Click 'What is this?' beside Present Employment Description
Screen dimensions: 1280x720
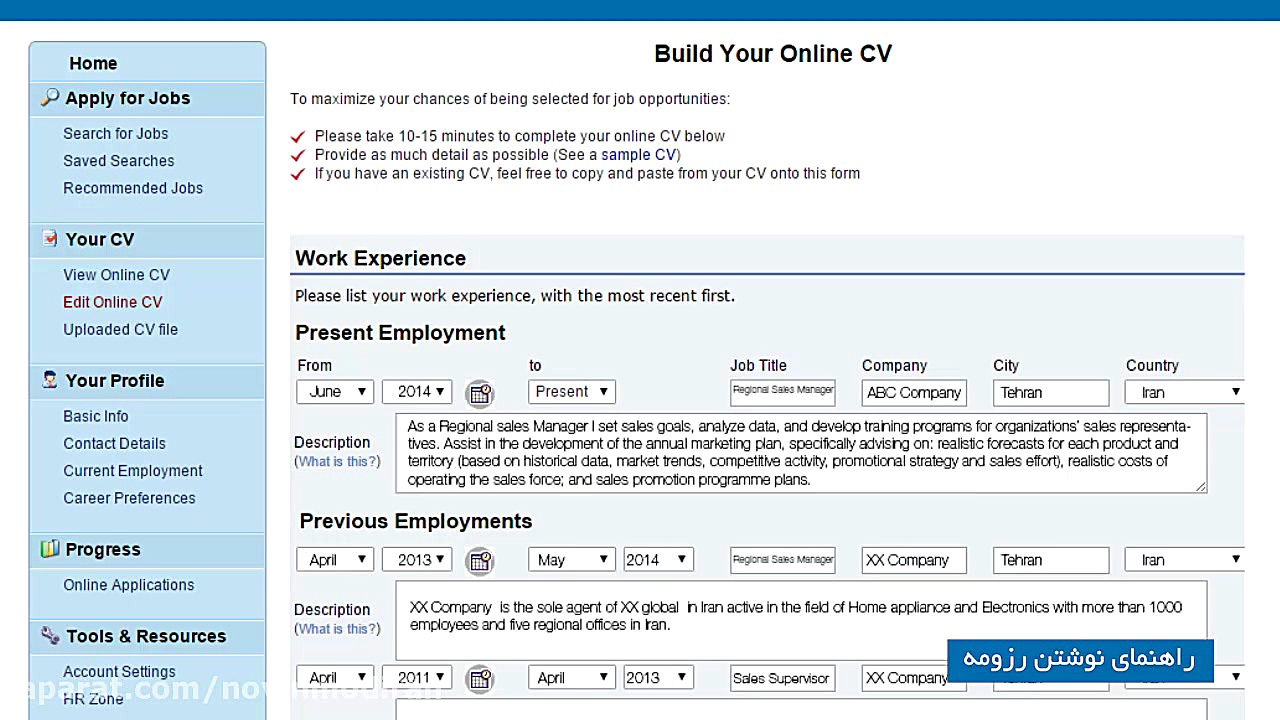point(337,462)
